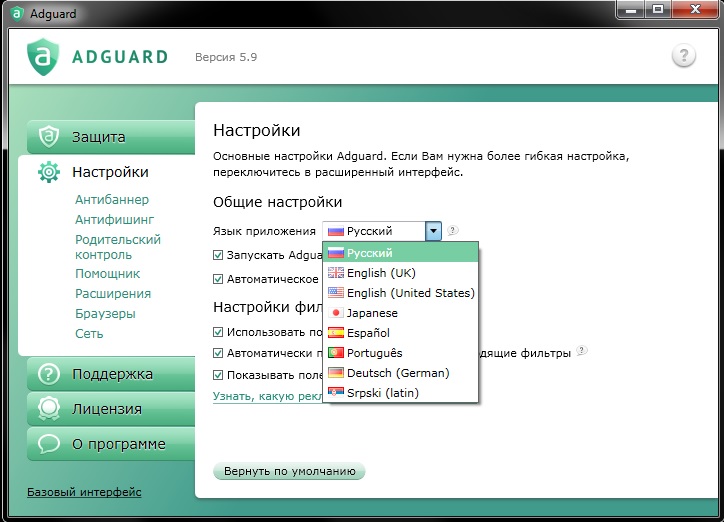Click the shield icon next to Защита
The height and width of the screenshot is (522, 724).
[x=48, y=137]
